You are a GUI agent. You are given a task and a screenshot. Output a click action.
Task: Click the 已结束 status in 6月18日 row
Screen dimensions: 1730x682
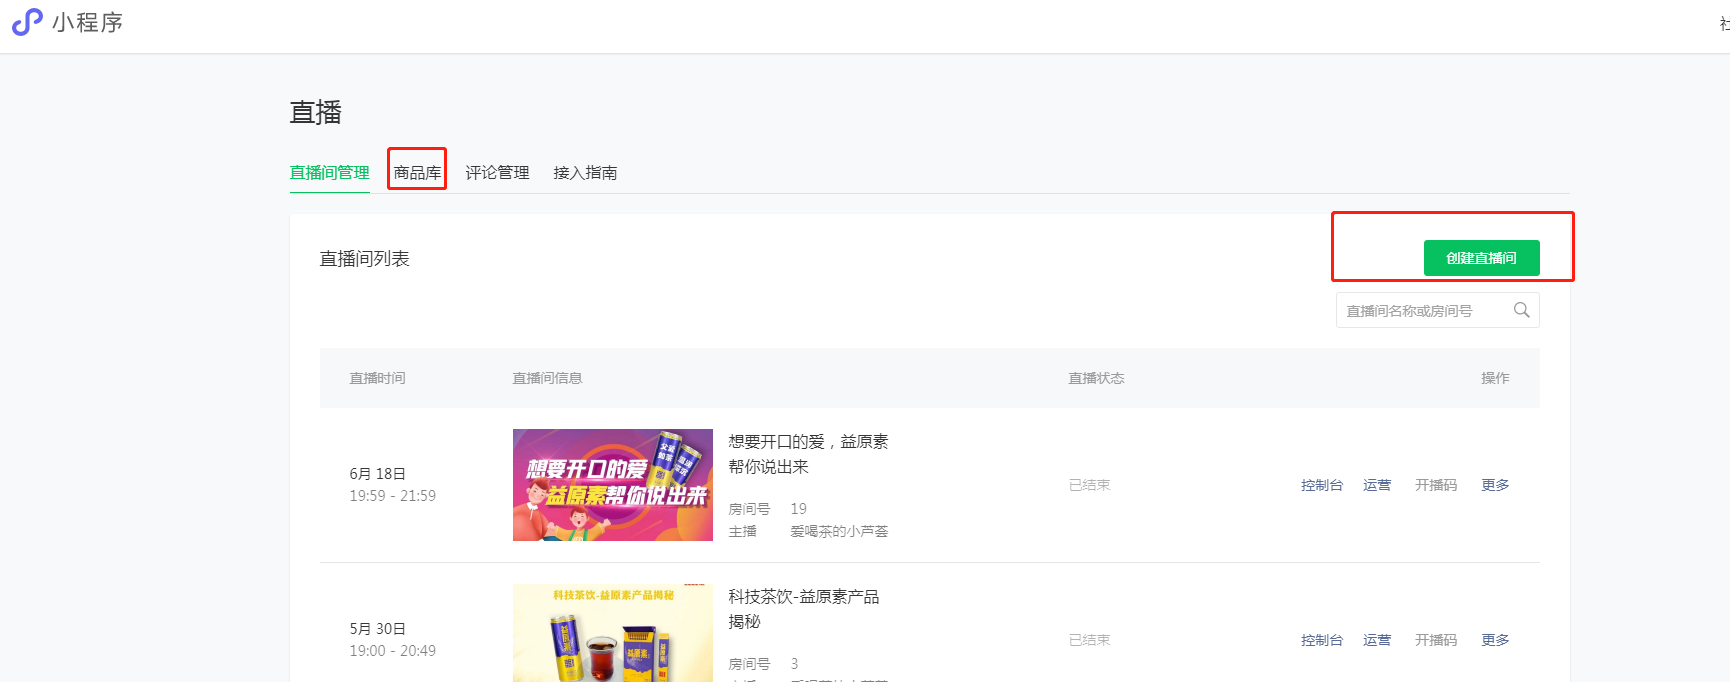1089,485
